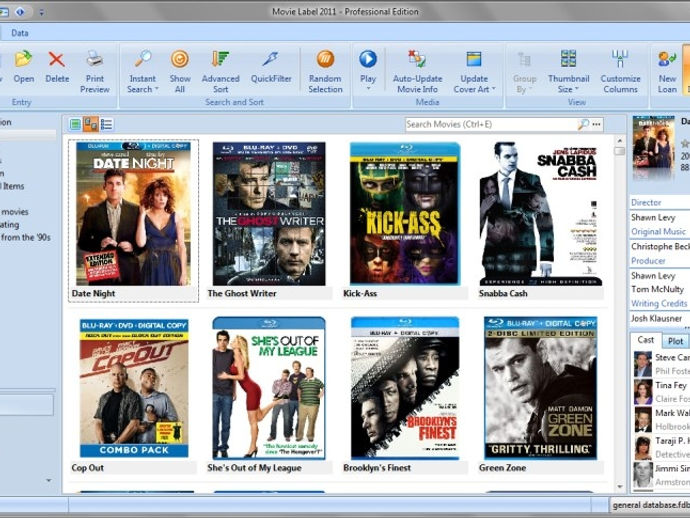Select Brooklyn's Finest cover
690x518 pixels.
[405, 388]
